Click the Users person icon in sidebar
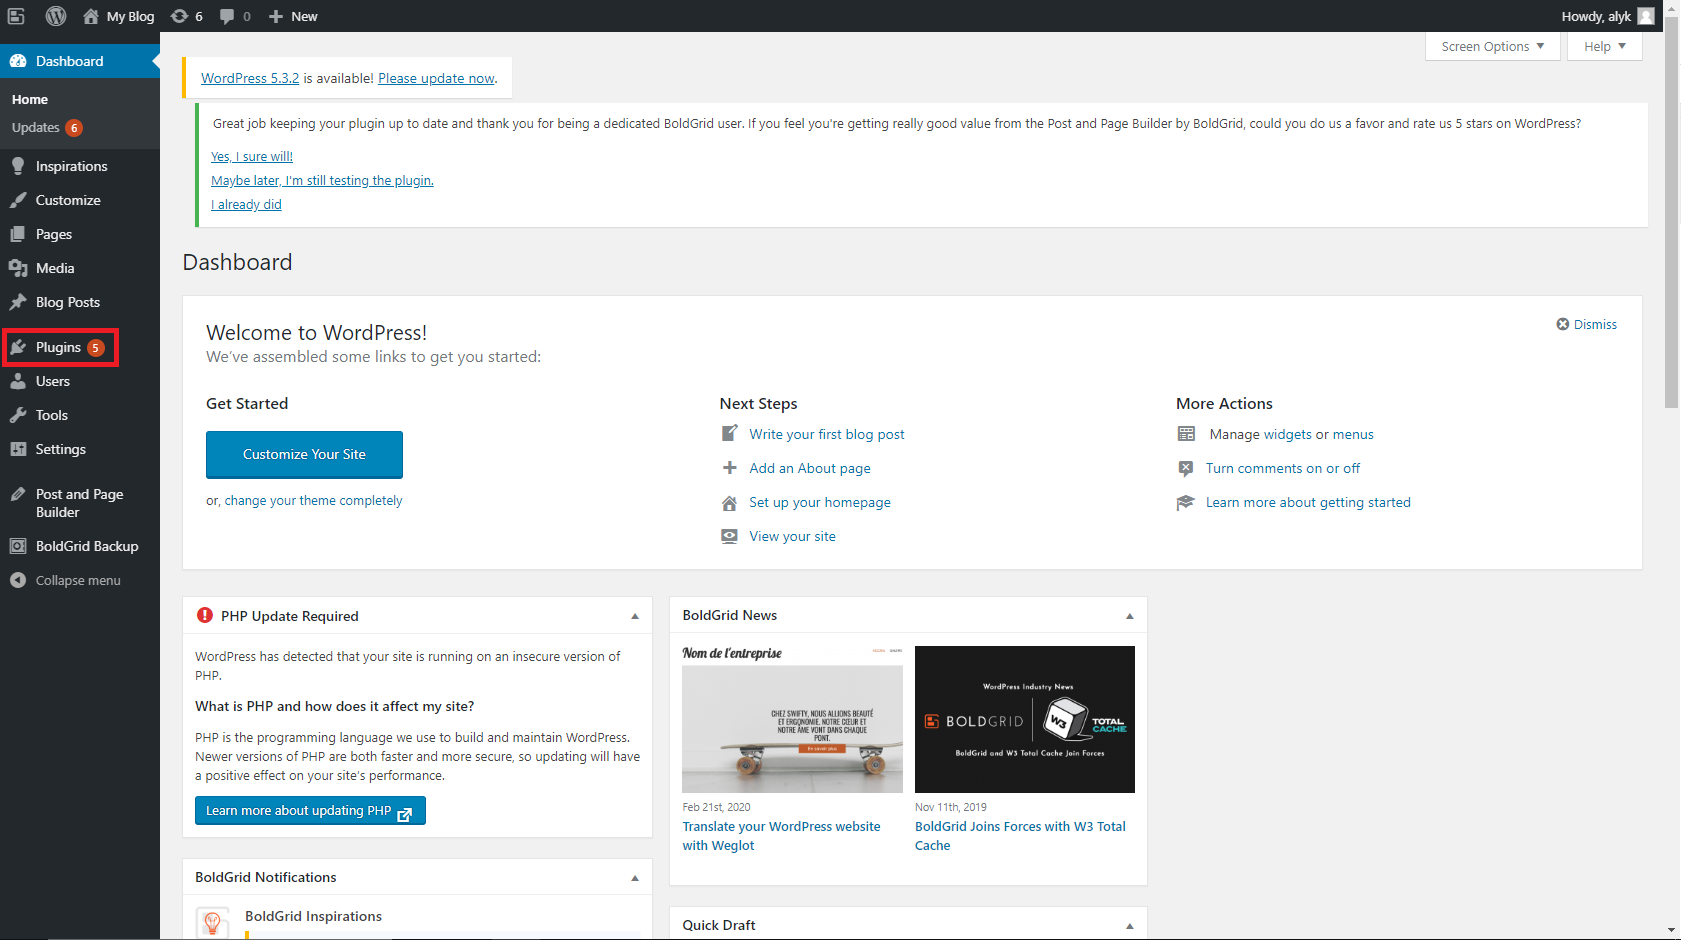The image size is (1681, 940). [18, 381]
